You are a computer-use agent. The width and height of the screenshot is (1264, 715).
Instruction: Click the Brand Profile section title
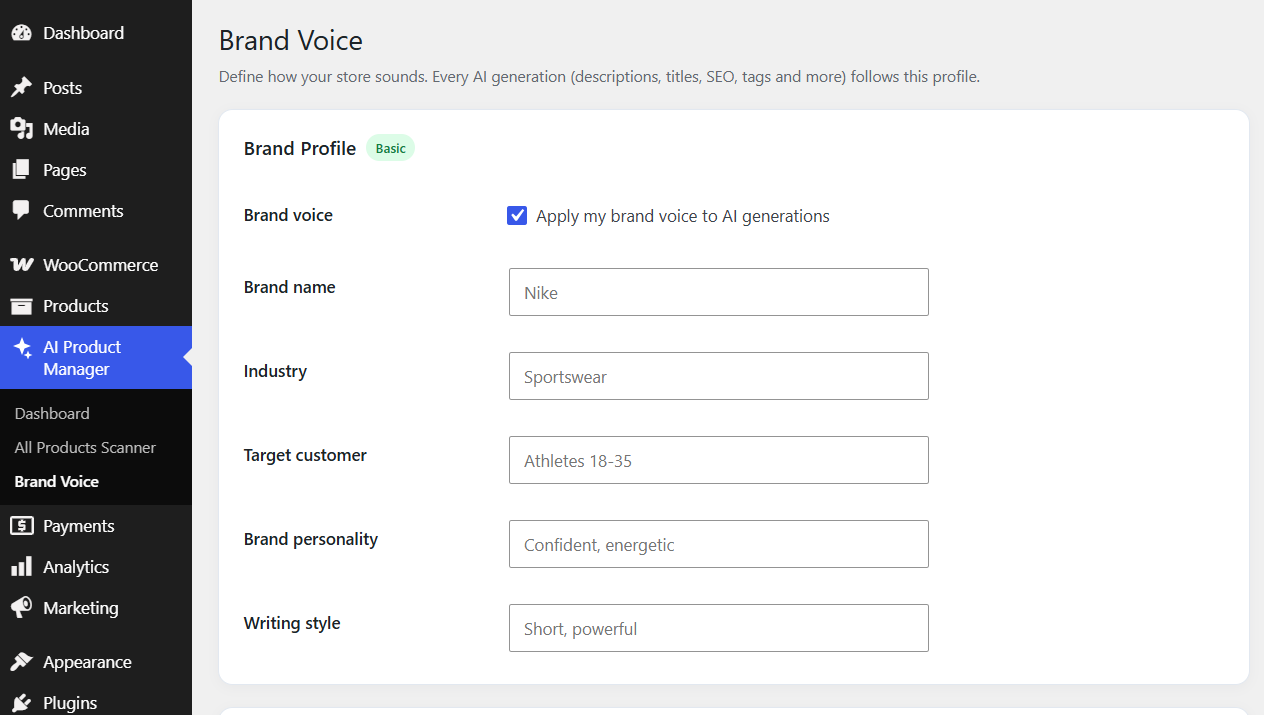(300, 148)
